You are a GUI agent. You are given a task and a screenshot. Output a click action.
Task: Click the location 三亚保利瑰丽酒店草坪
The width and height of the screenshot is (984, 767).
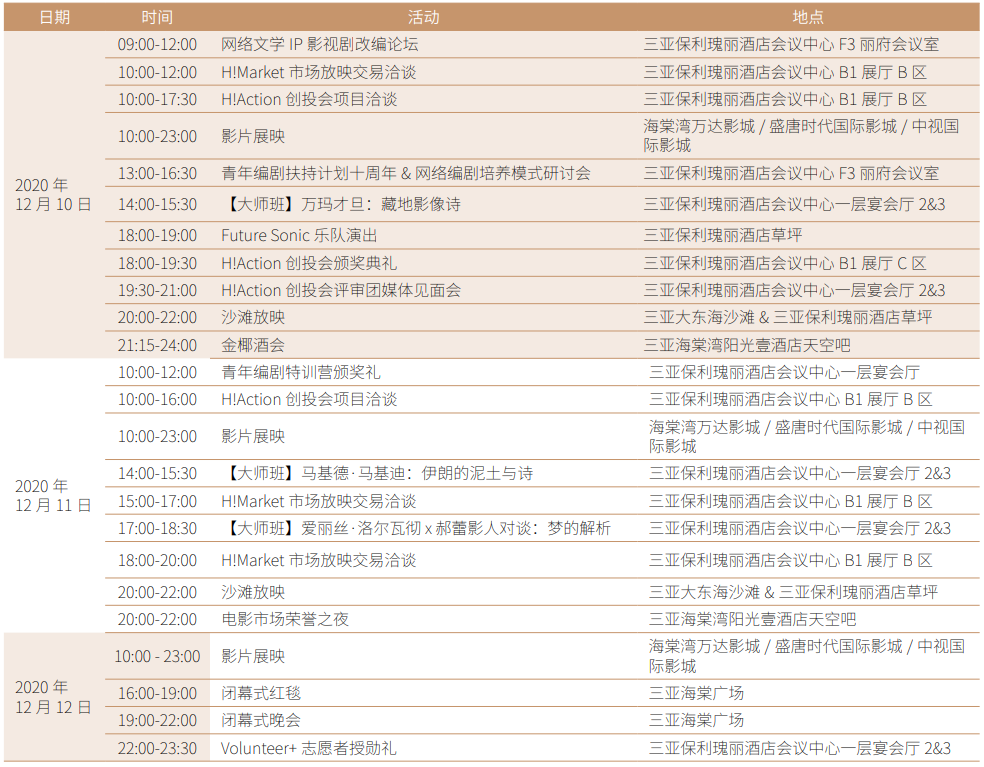click(723, 235)
